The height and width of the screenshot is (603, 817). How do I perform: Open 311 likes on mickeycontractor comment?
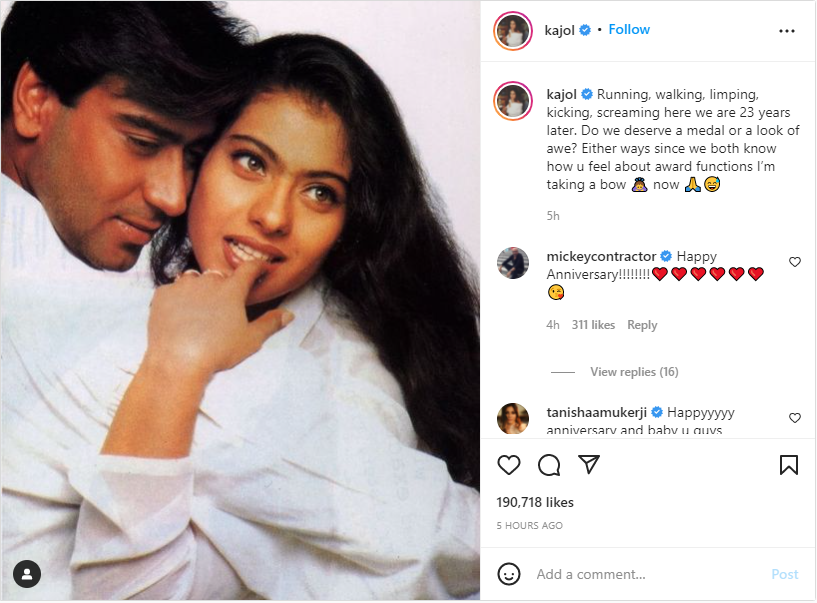tap(593, 325)
